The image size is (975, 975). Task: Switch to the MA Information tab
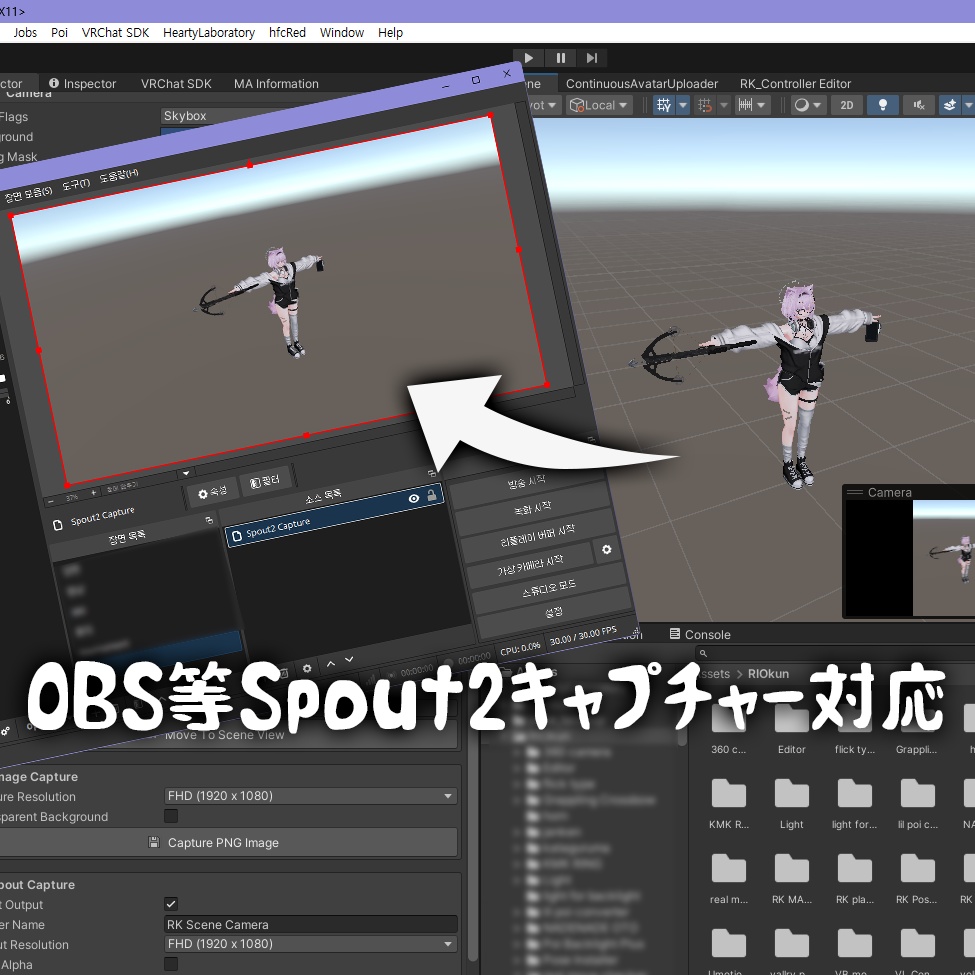(x=276, y=83)
